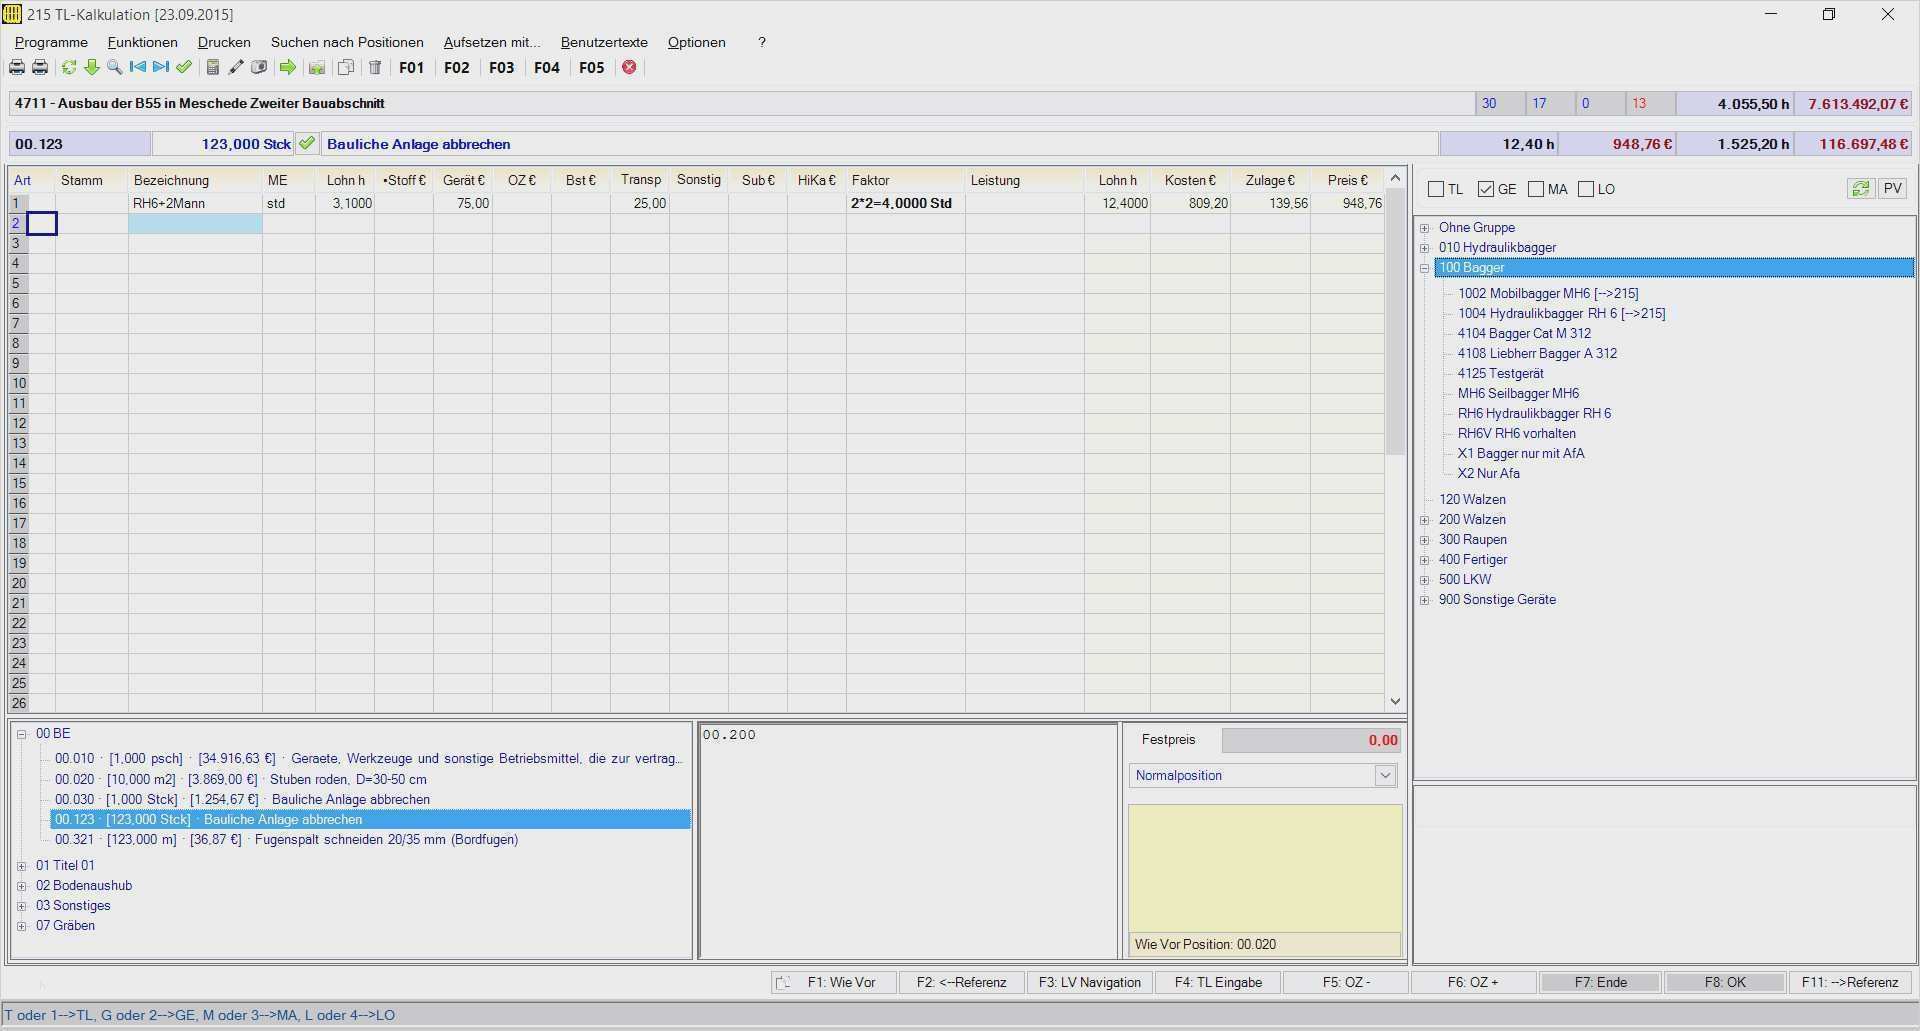
Task: Enable the TL checkbox
Action: click(x=1436, y=189)
